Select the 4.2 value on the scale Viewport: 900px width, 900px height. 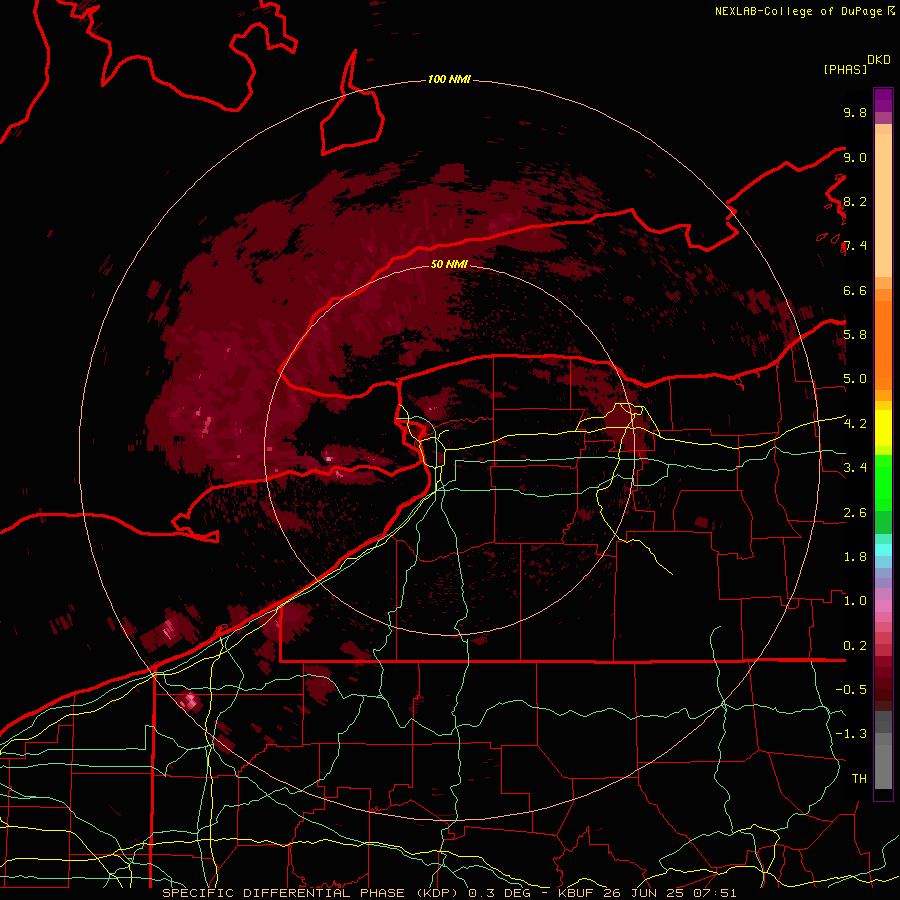pos(855,424)
